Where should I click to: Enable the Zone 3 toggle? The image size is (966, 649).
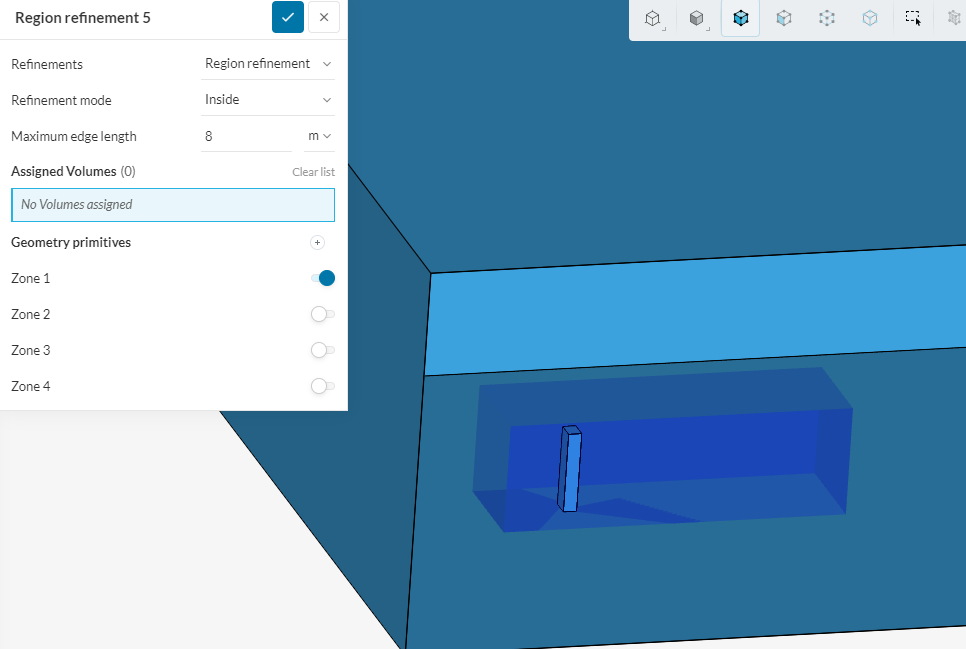point(322,350)
